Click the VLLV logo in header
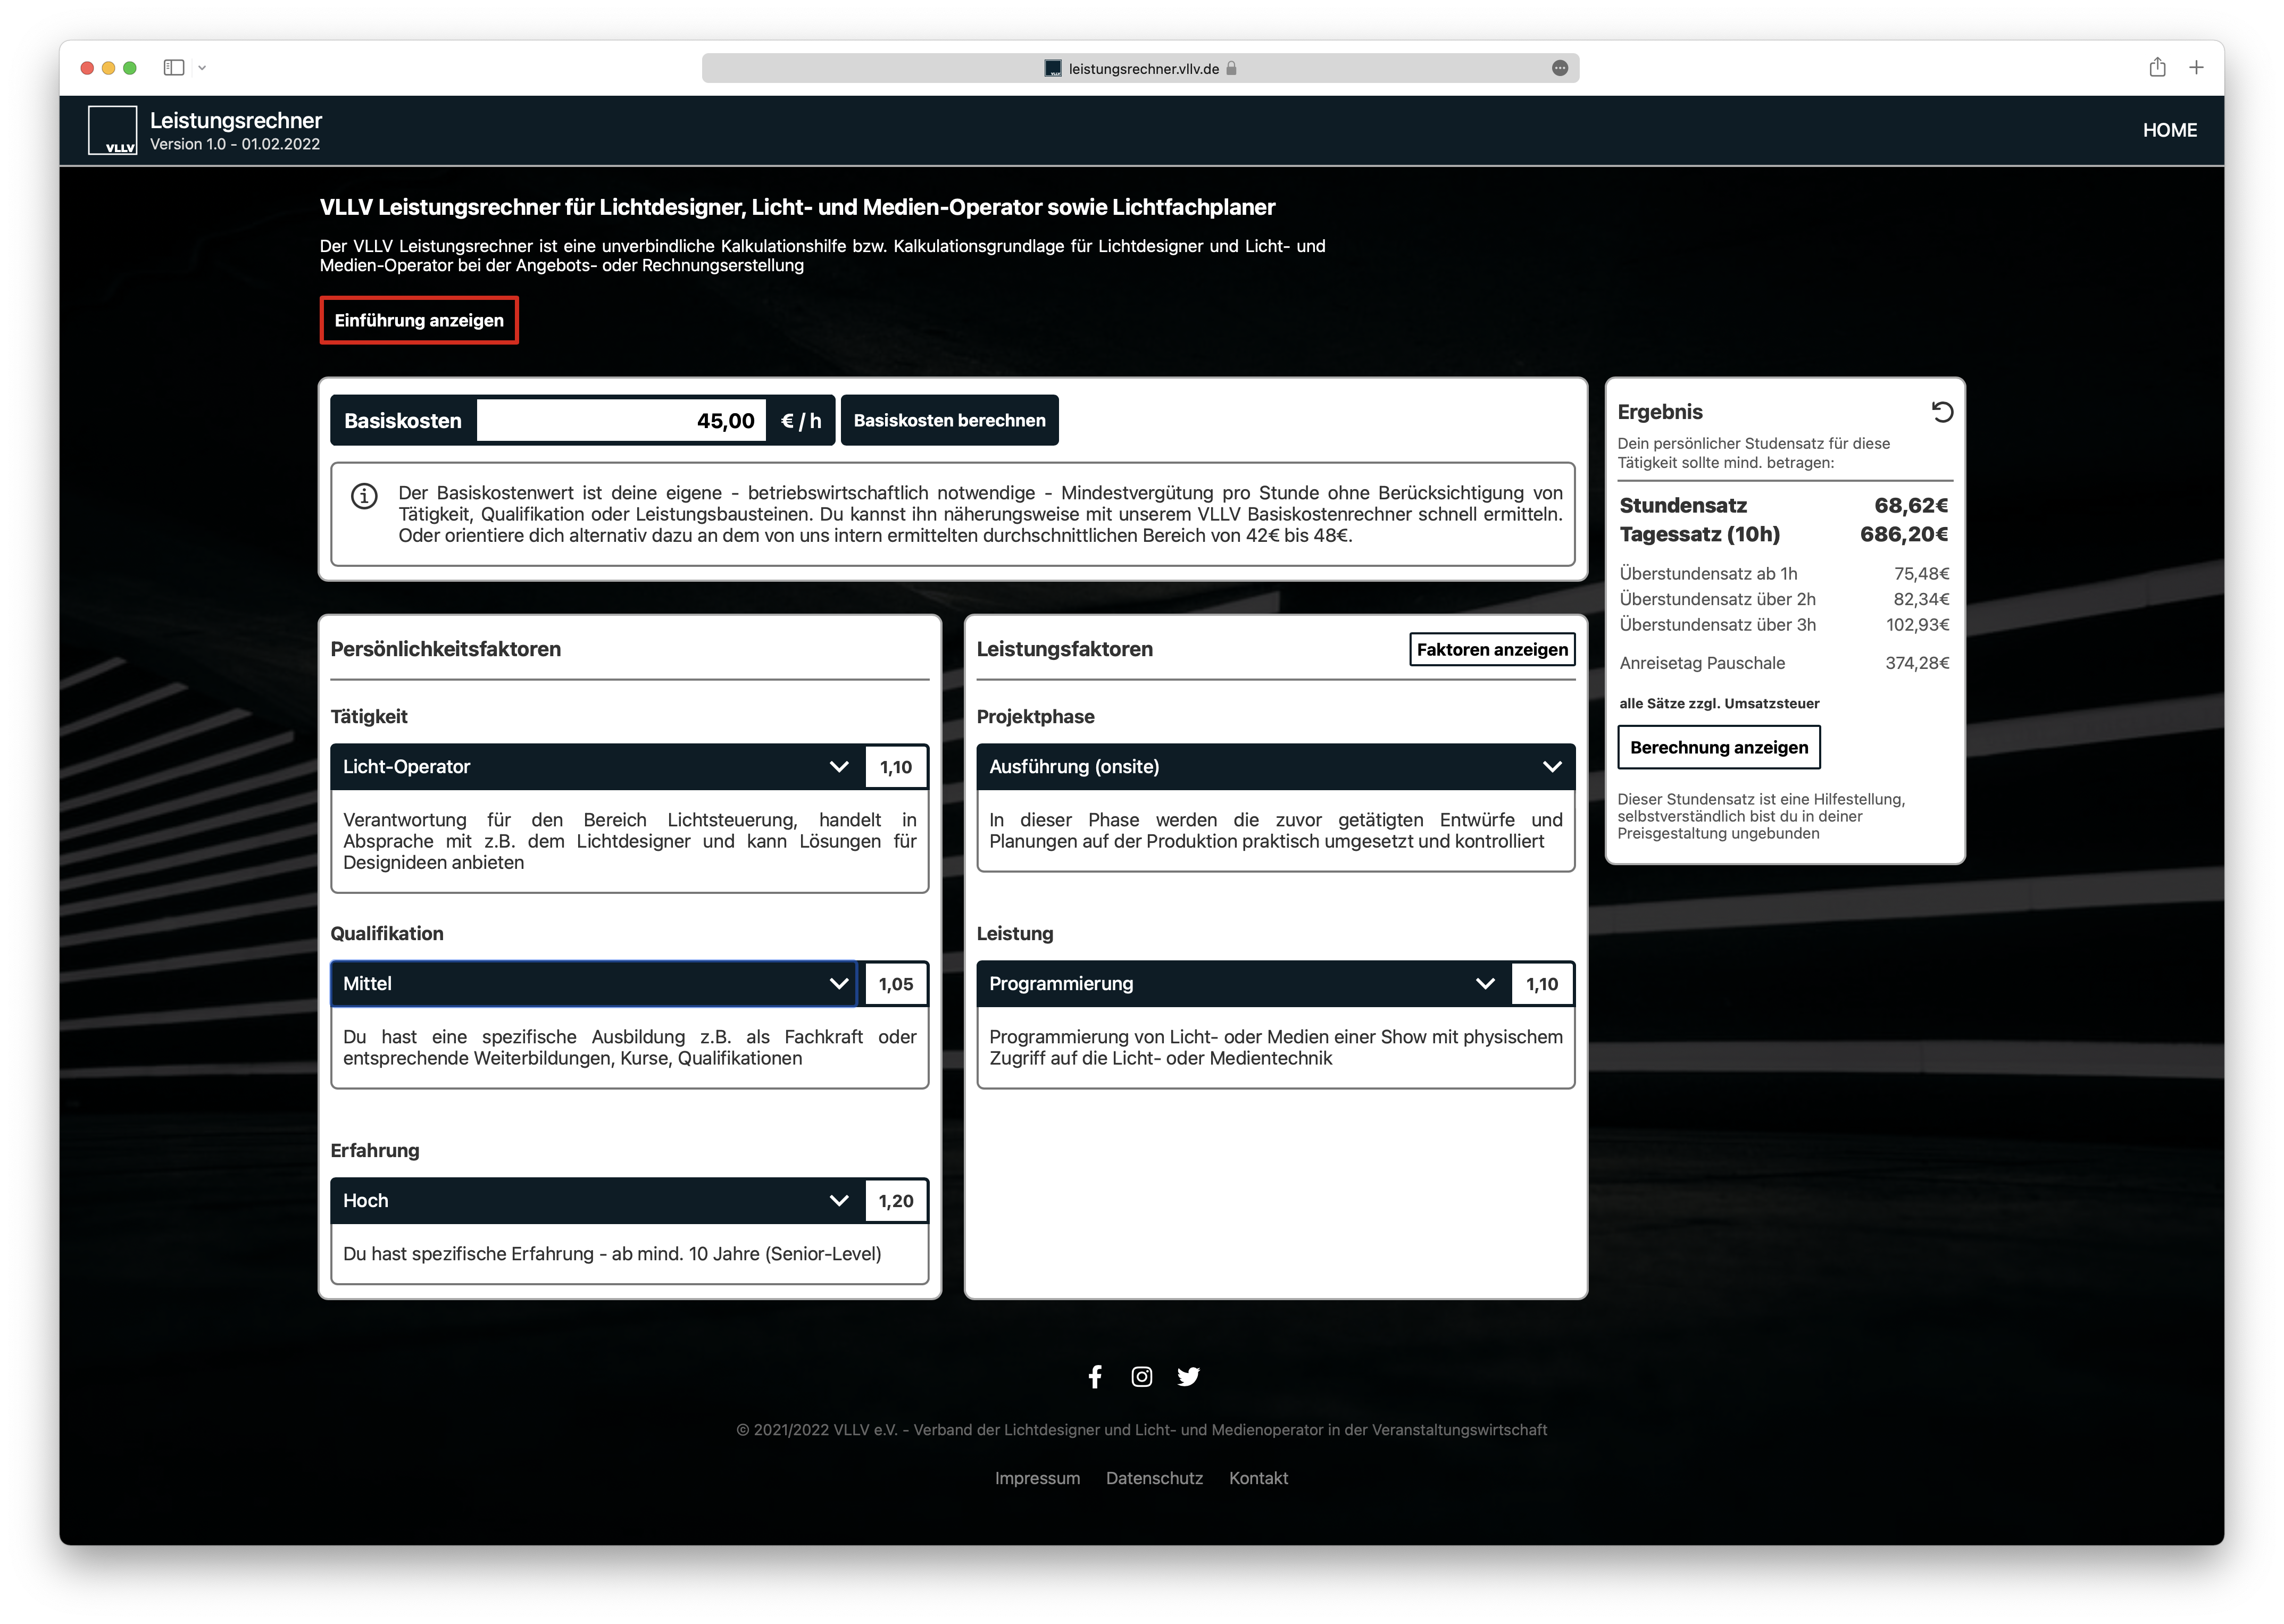 click(x=113, y=130)
